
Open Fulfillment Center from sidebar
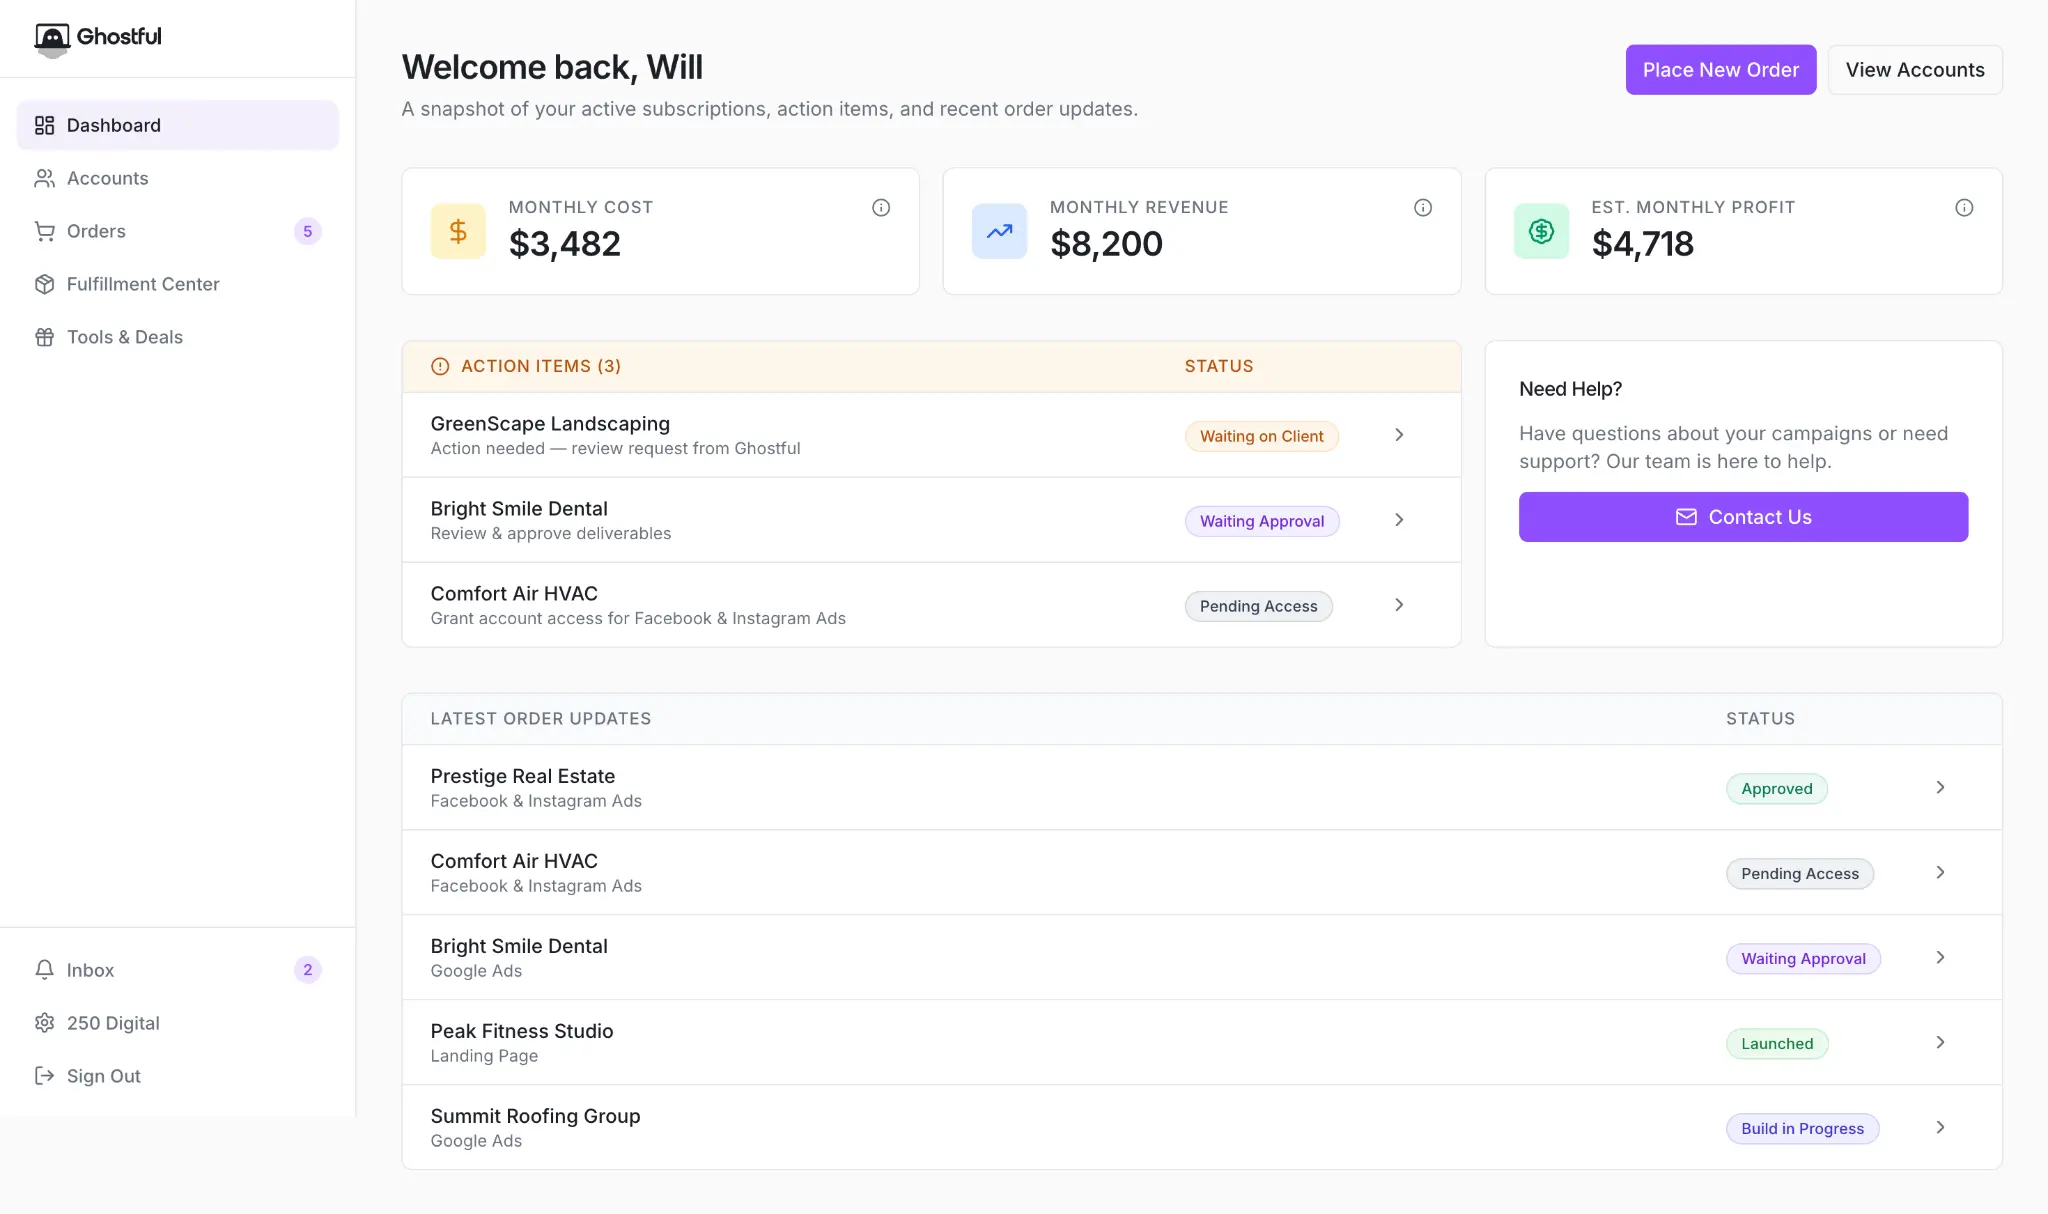tap(143, 284)
